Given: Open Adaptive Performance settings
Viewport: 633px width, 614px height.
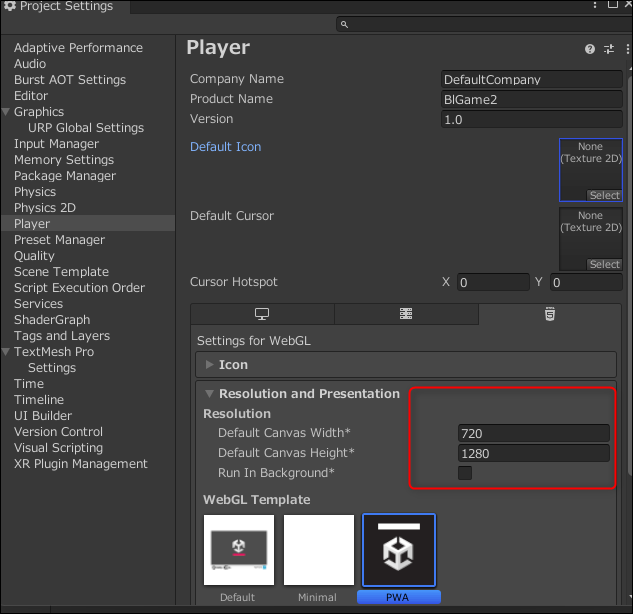Looking at the screenshot, I should pyautogui.click(x=78, y=48).
